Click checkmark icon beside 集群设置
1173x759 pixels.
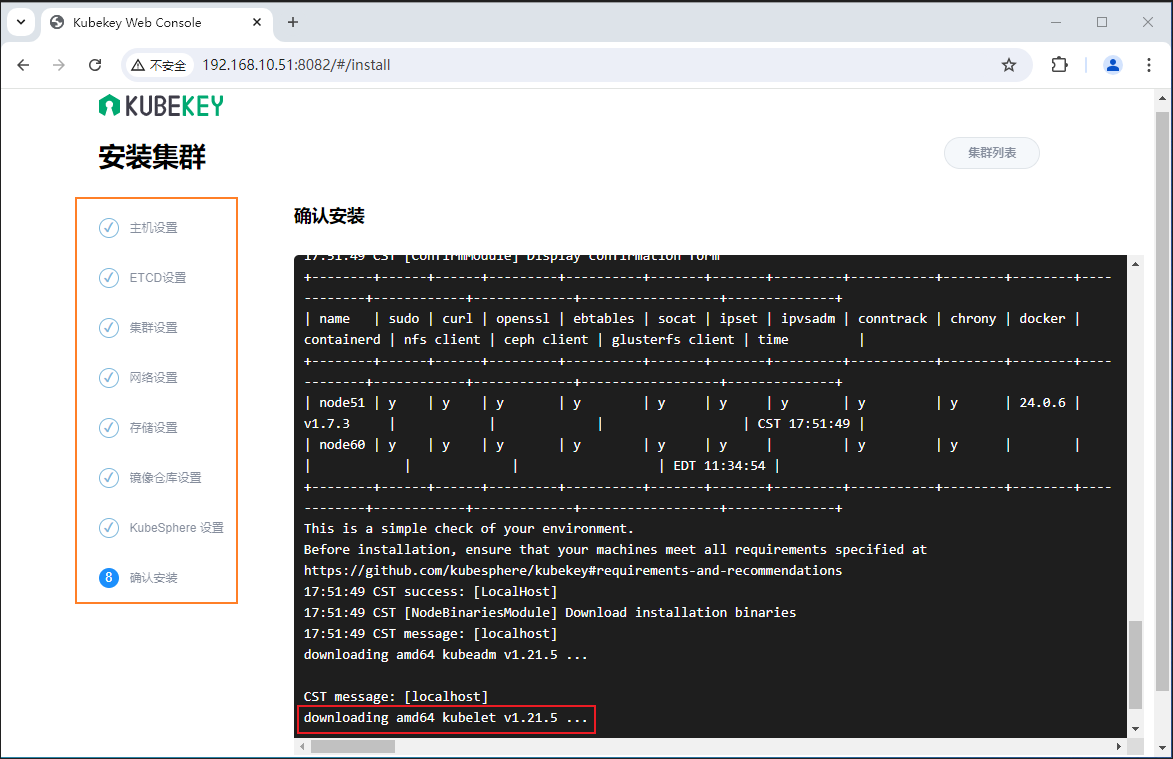[x=109, y=328]
